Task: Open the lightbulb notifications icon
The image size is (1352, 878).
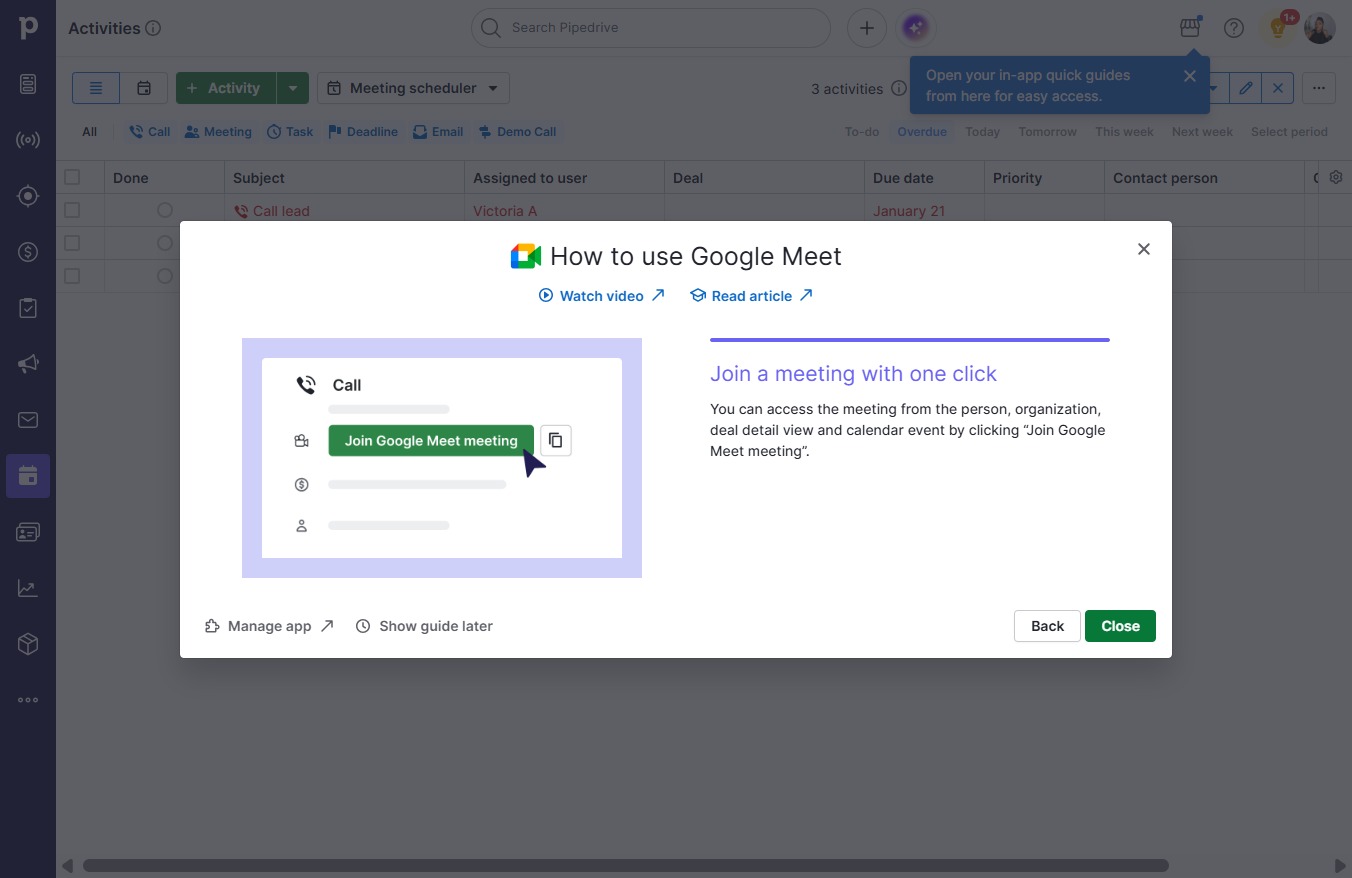Action: click(1278, 28)
